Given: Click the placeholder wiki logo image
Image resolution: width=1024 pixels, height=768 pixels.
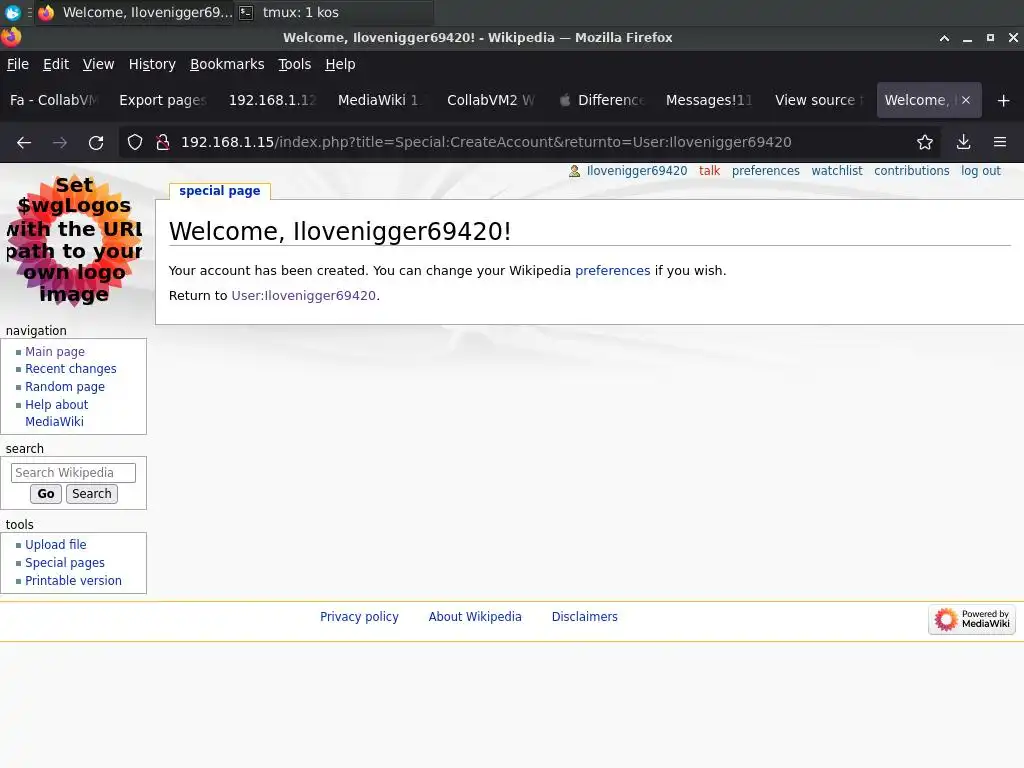Looking at the screenshot, I should 74,241.
